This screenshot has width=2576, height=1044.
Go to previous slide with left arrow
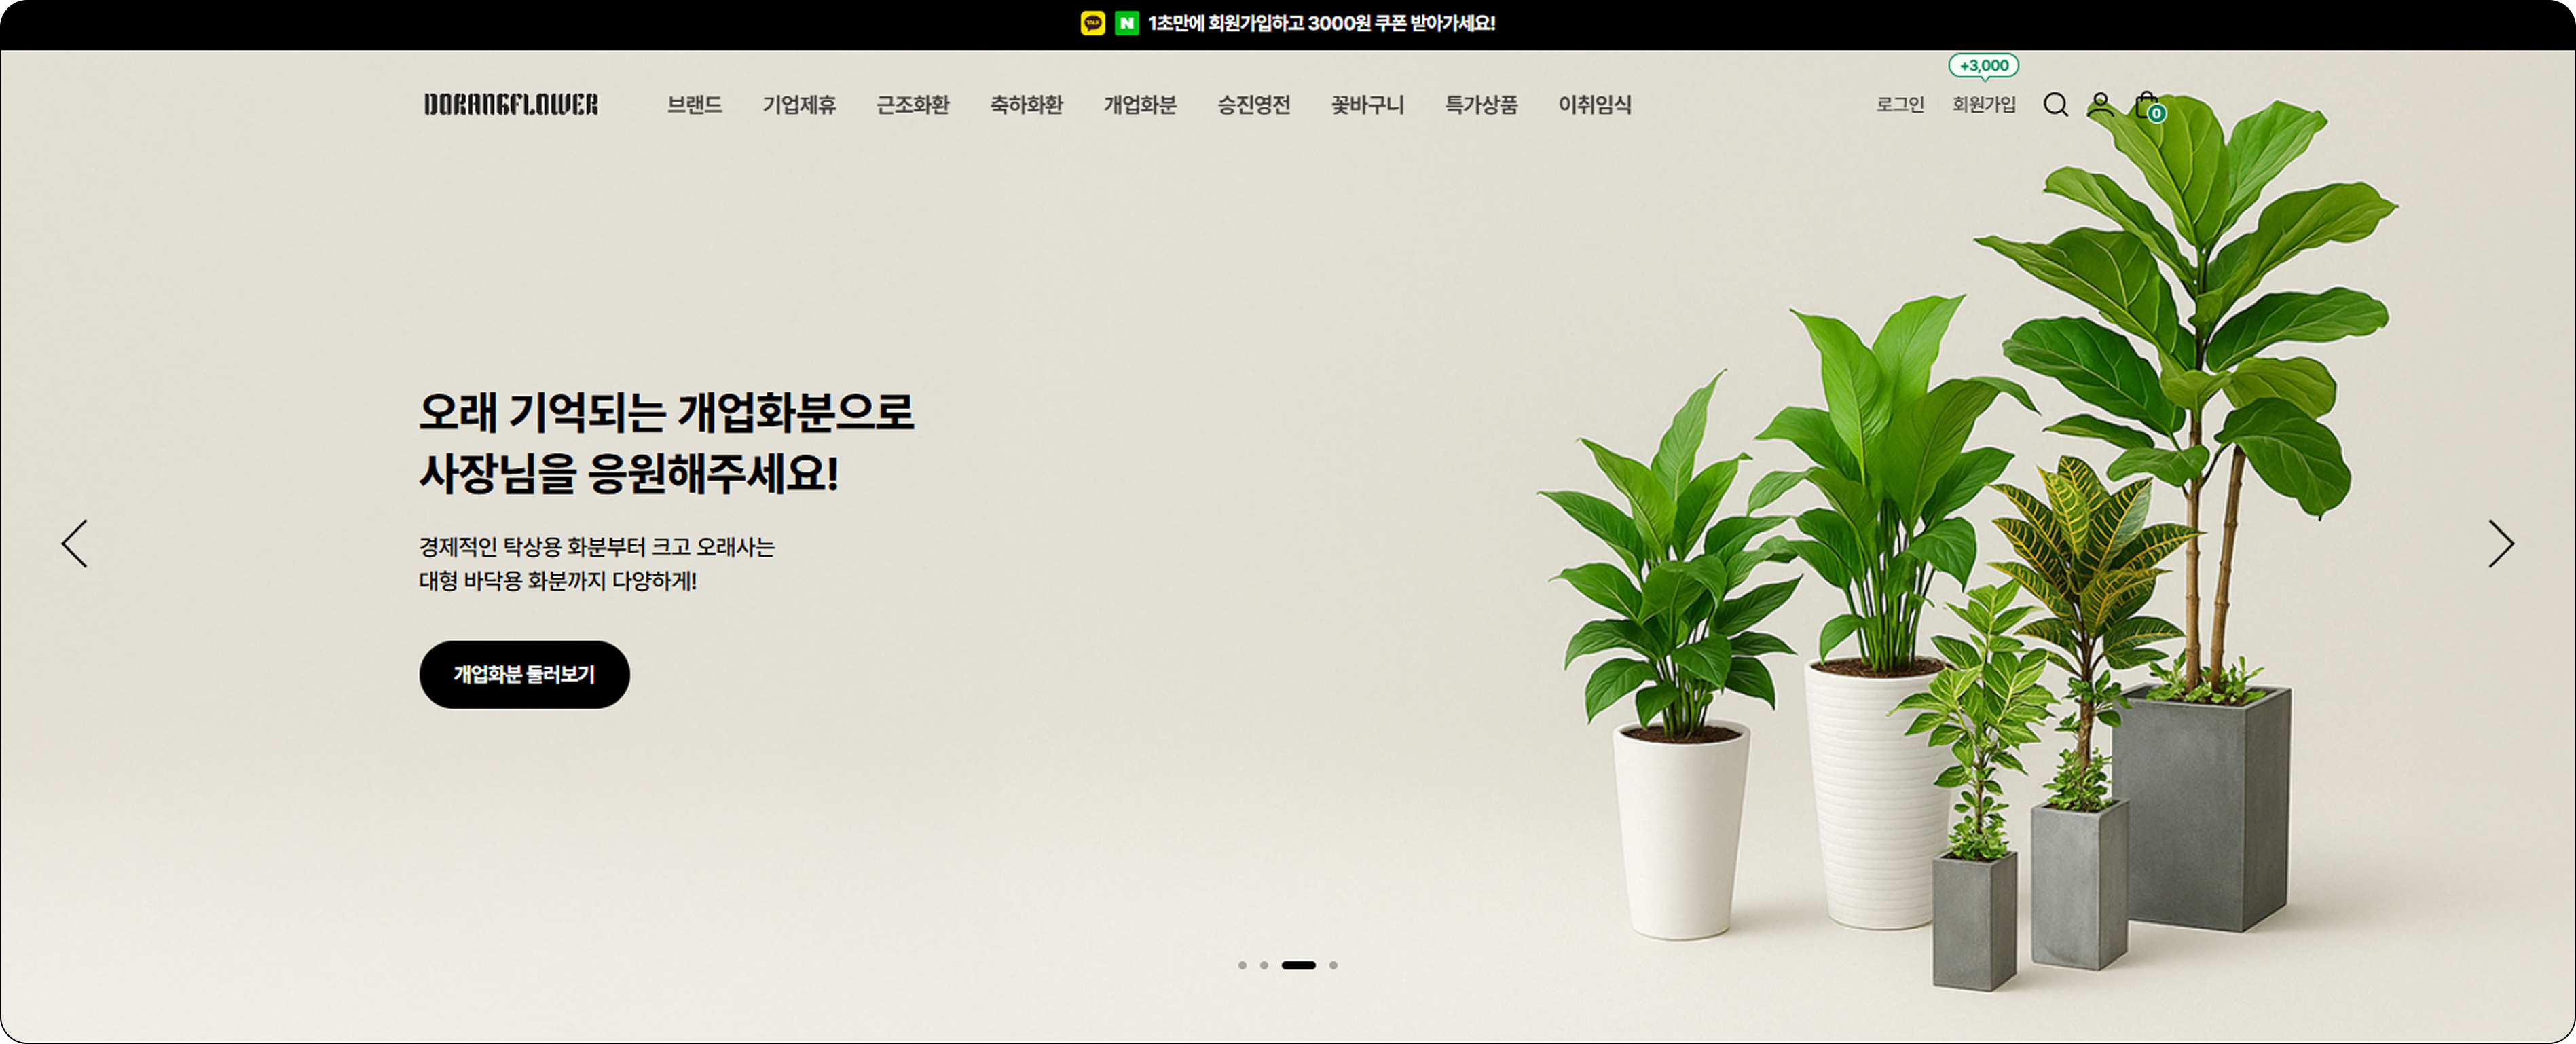(75, 544)
